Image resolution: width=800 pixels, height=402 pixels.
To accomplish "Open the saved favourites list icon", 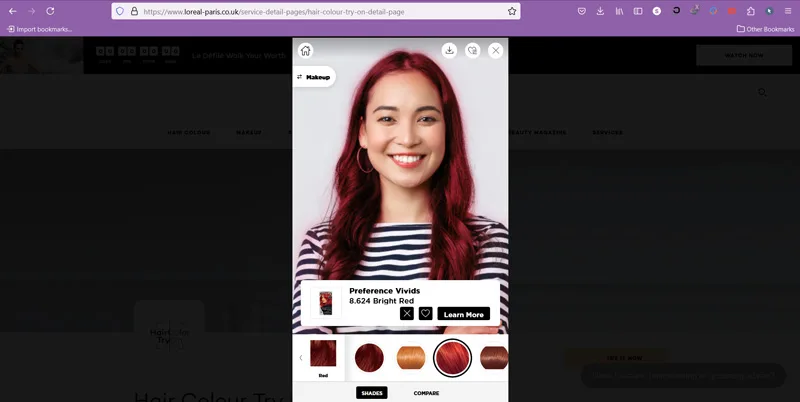I will [x=472, y=50].
